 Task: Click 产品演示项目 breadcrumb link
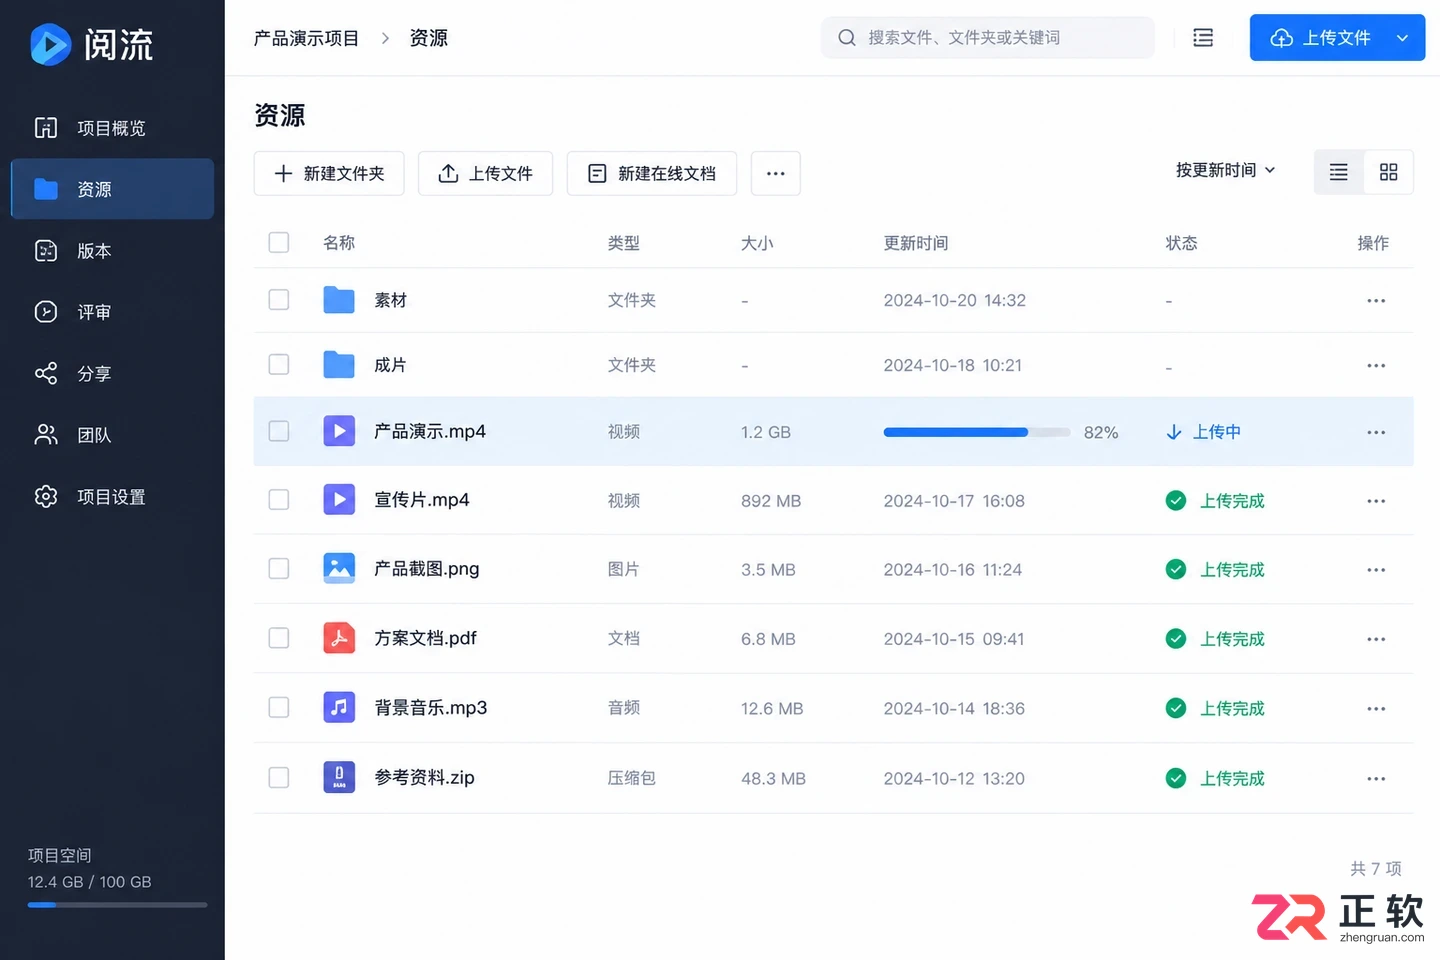(306, 38)
